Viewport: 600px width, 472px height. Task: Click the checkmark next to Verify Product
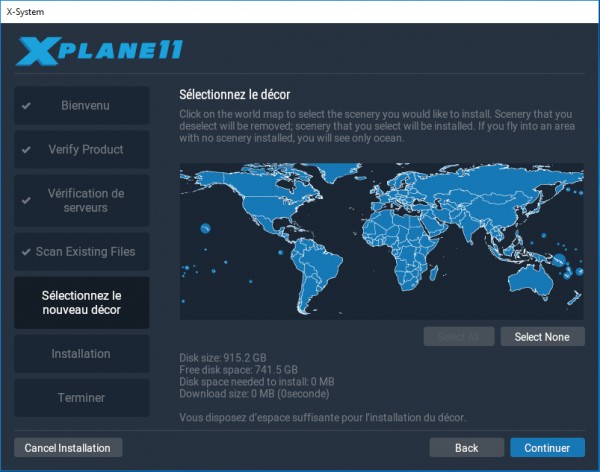click(x=26, y=150)
